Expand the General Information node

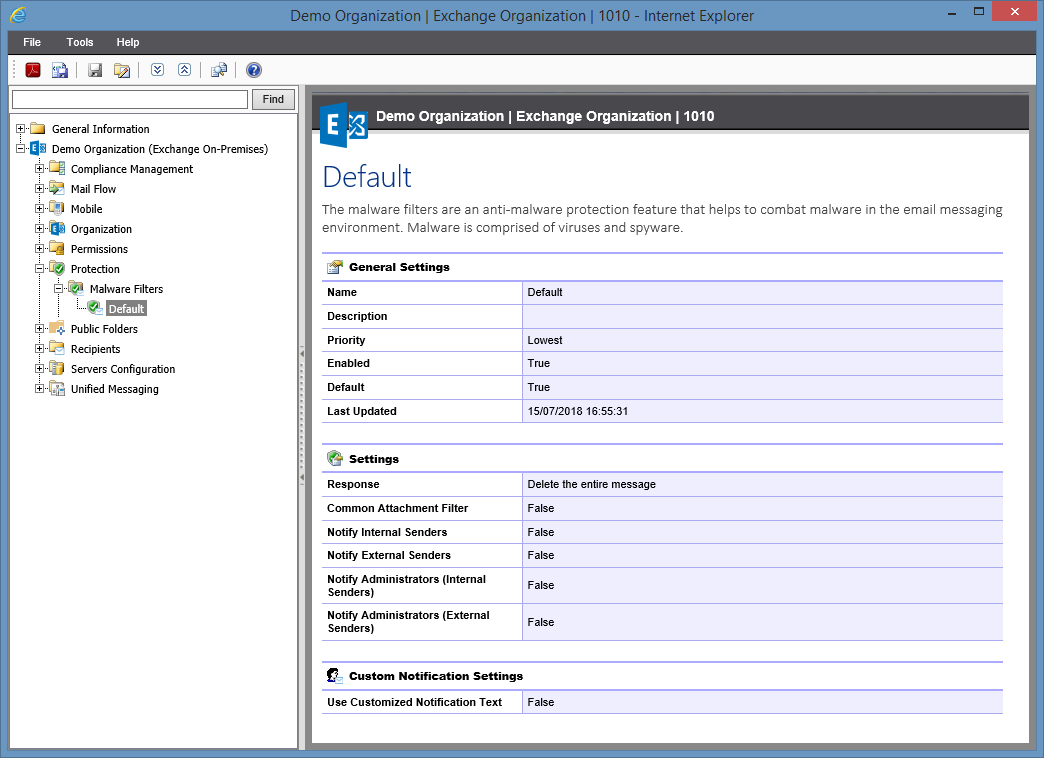pos(21,129)
